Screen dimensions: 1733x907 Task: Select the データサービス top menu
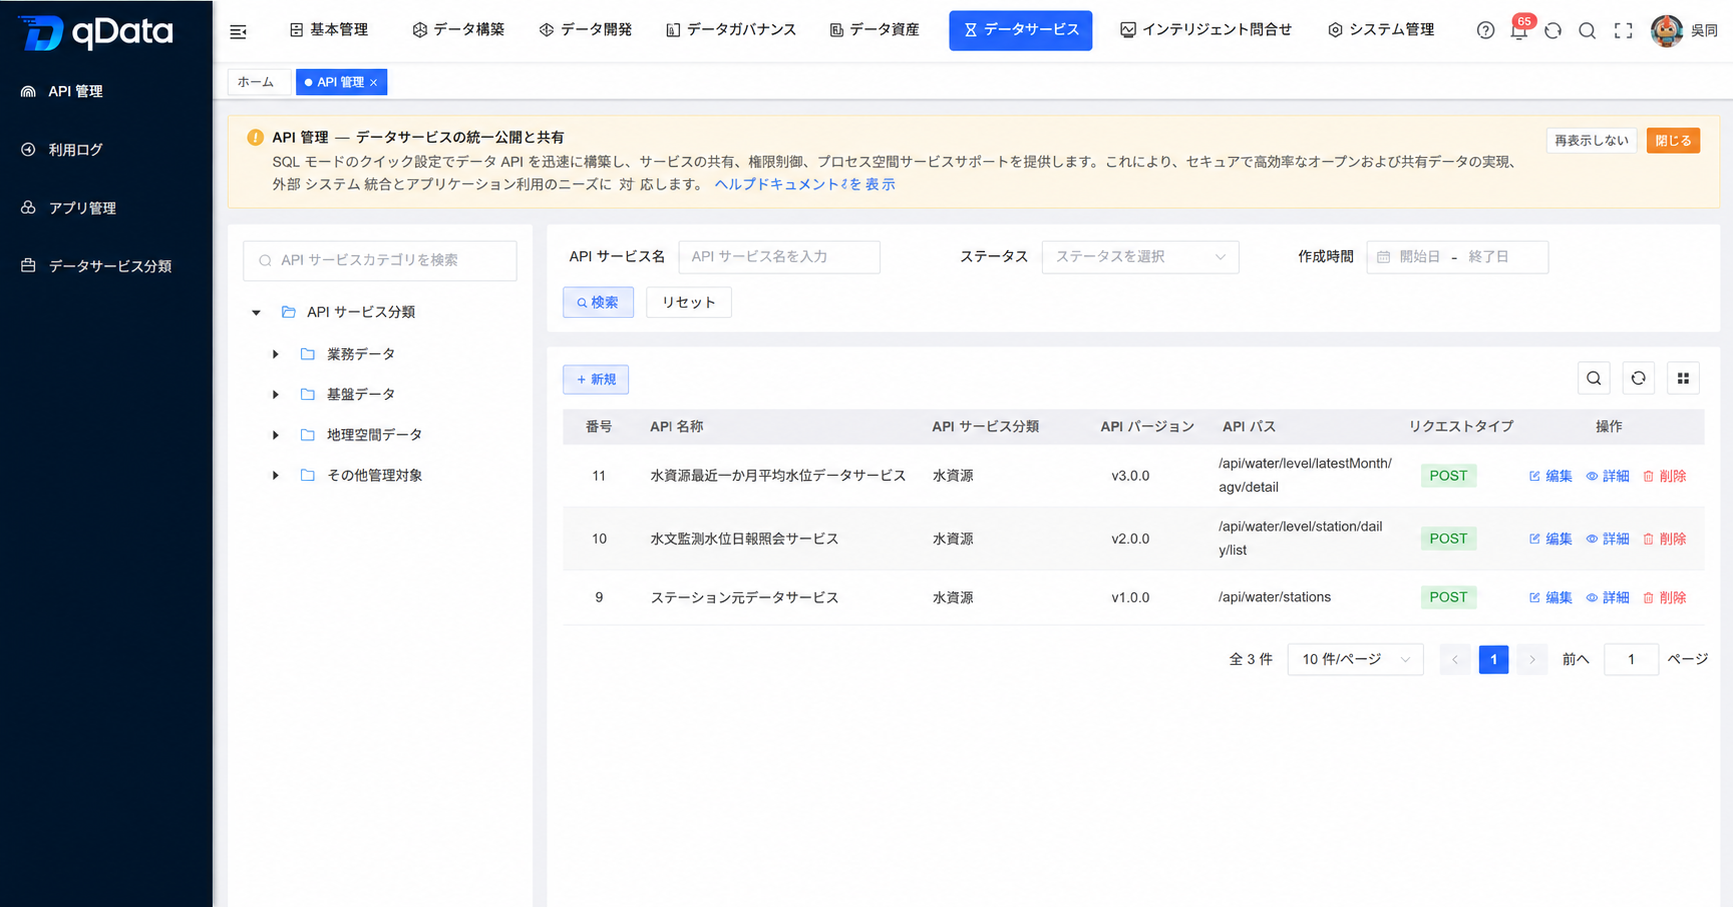[1020, 30]
